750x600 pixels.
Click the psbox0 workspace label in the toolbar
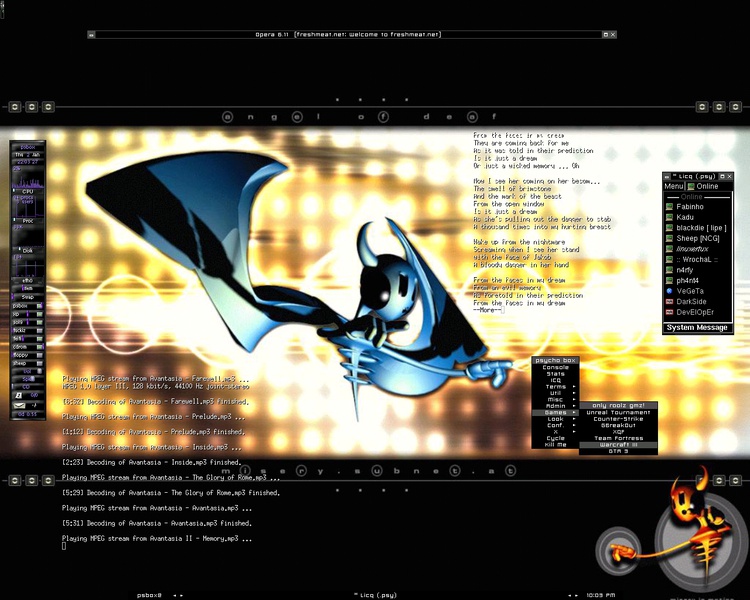coord(149,595)
